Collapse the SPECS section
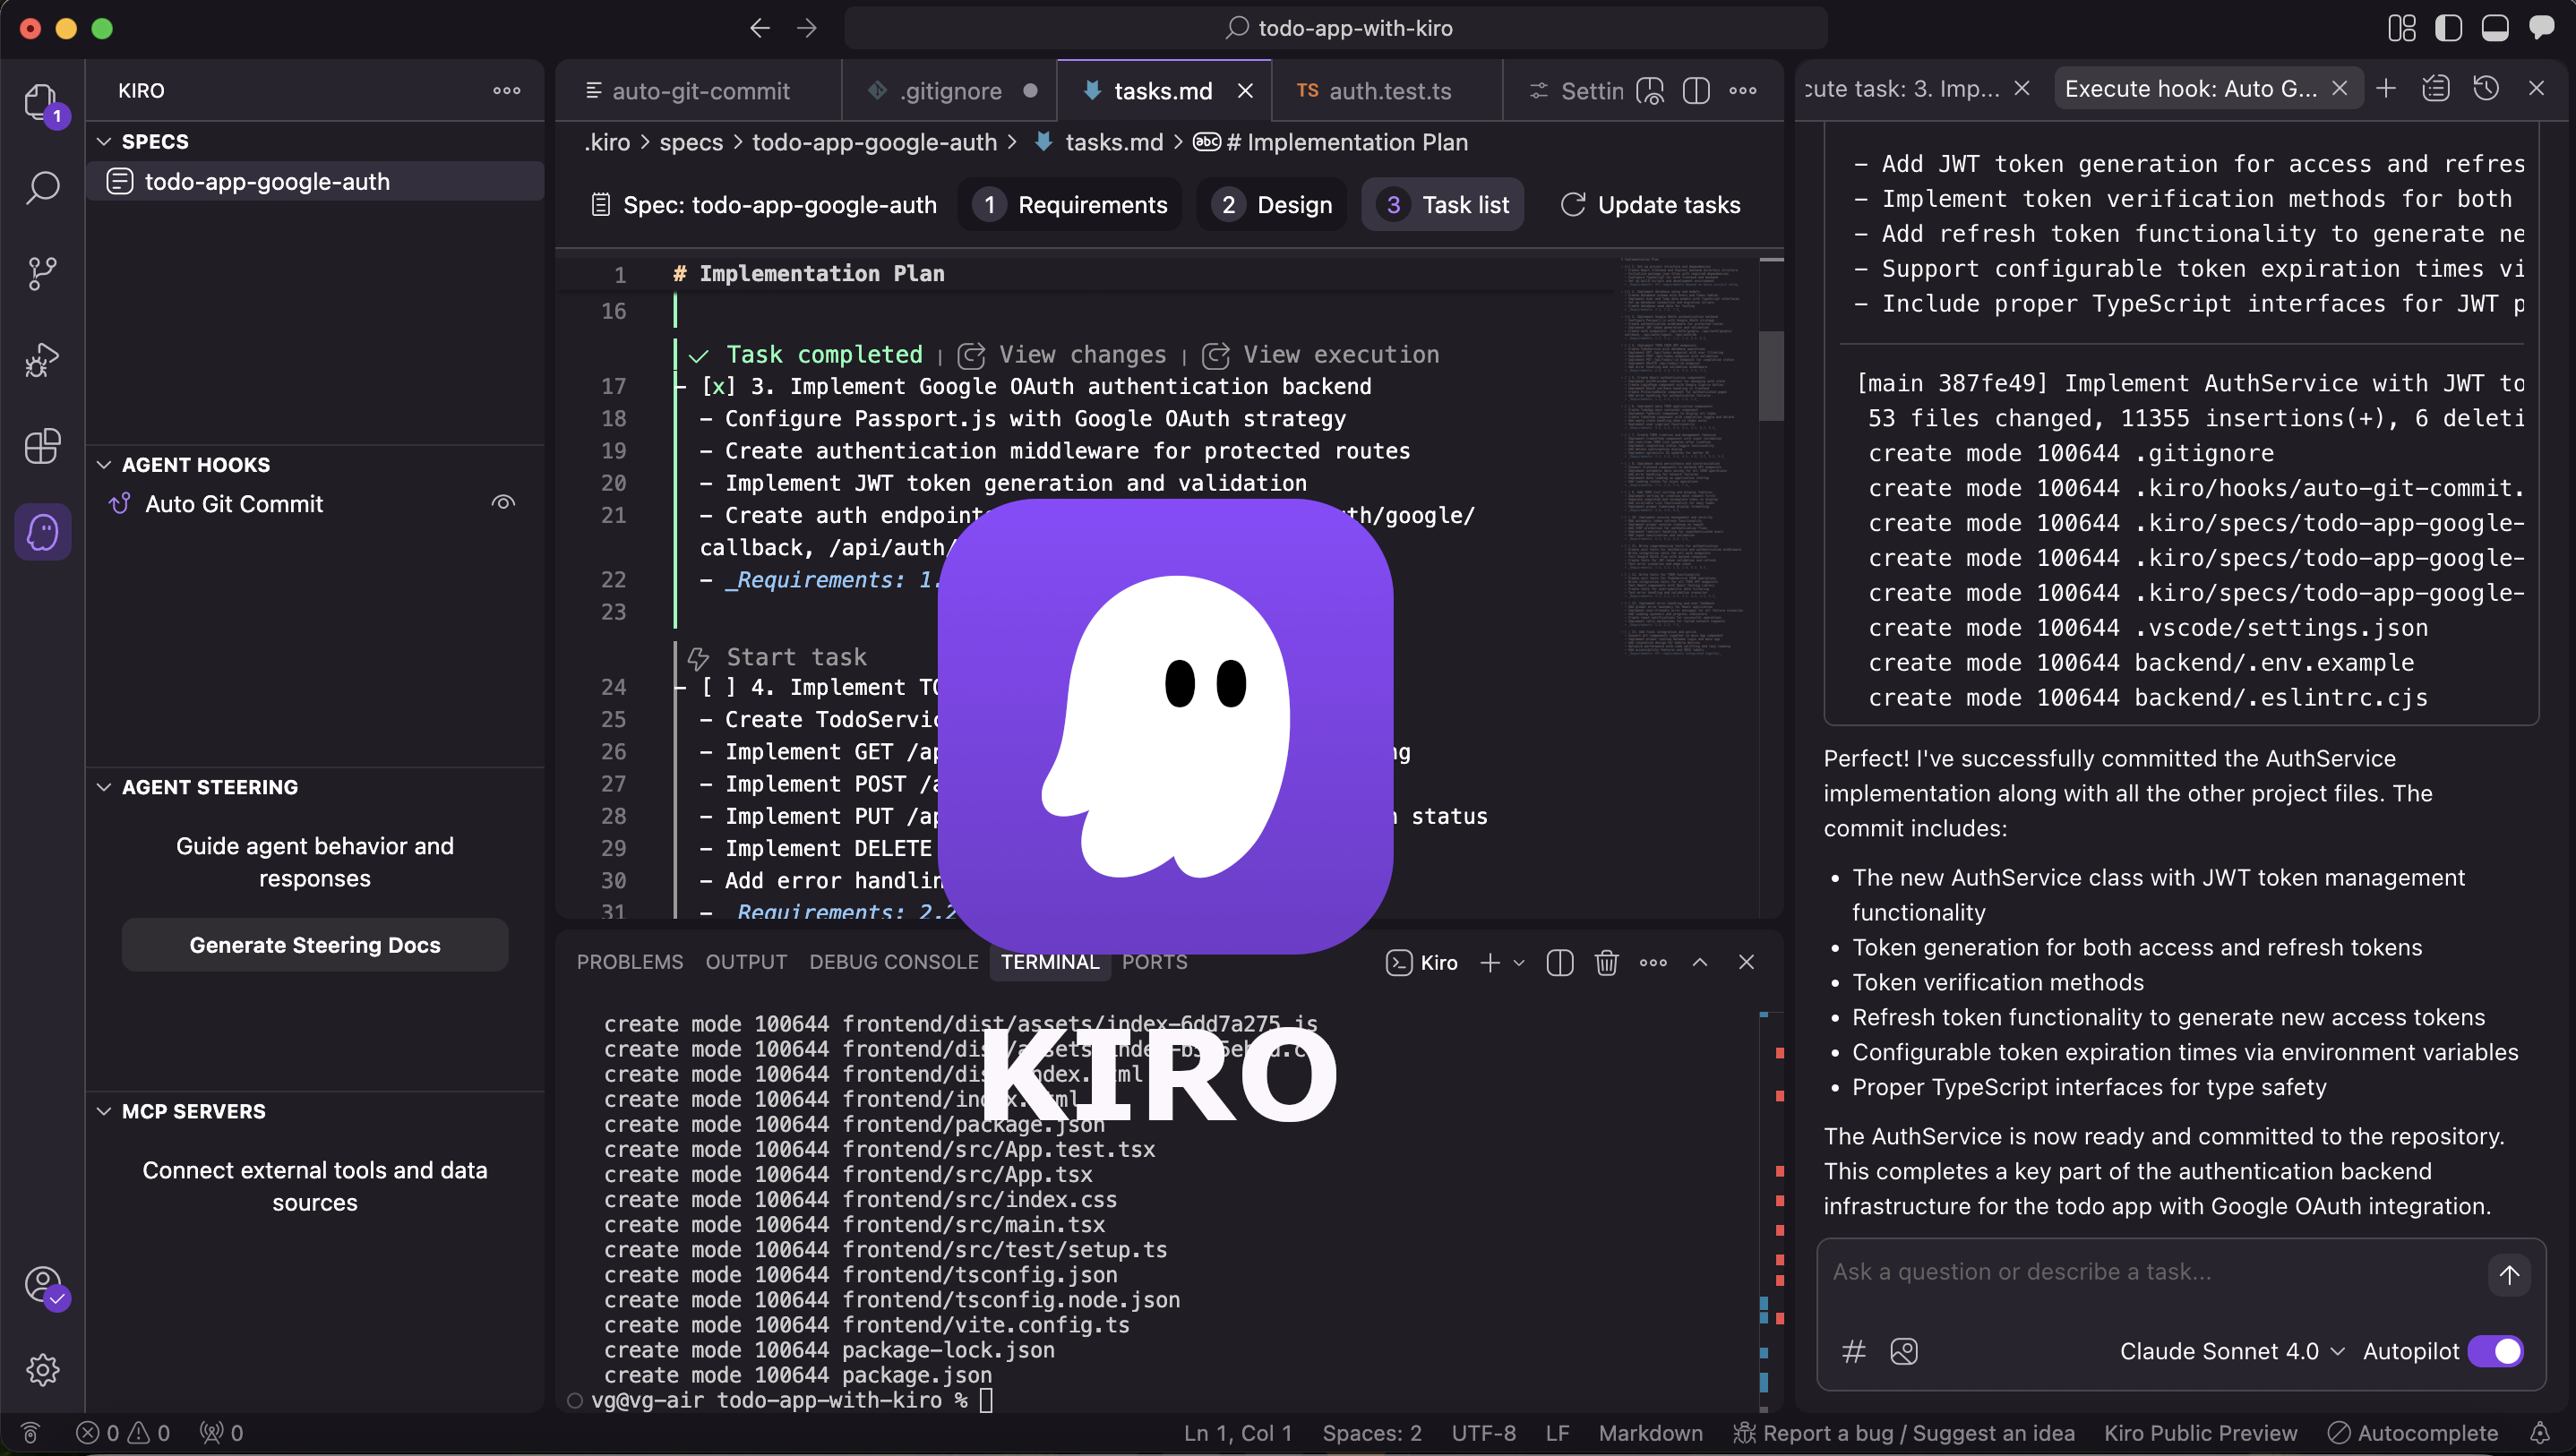This screenshot has width=2576, height=1456. point(104,142)
